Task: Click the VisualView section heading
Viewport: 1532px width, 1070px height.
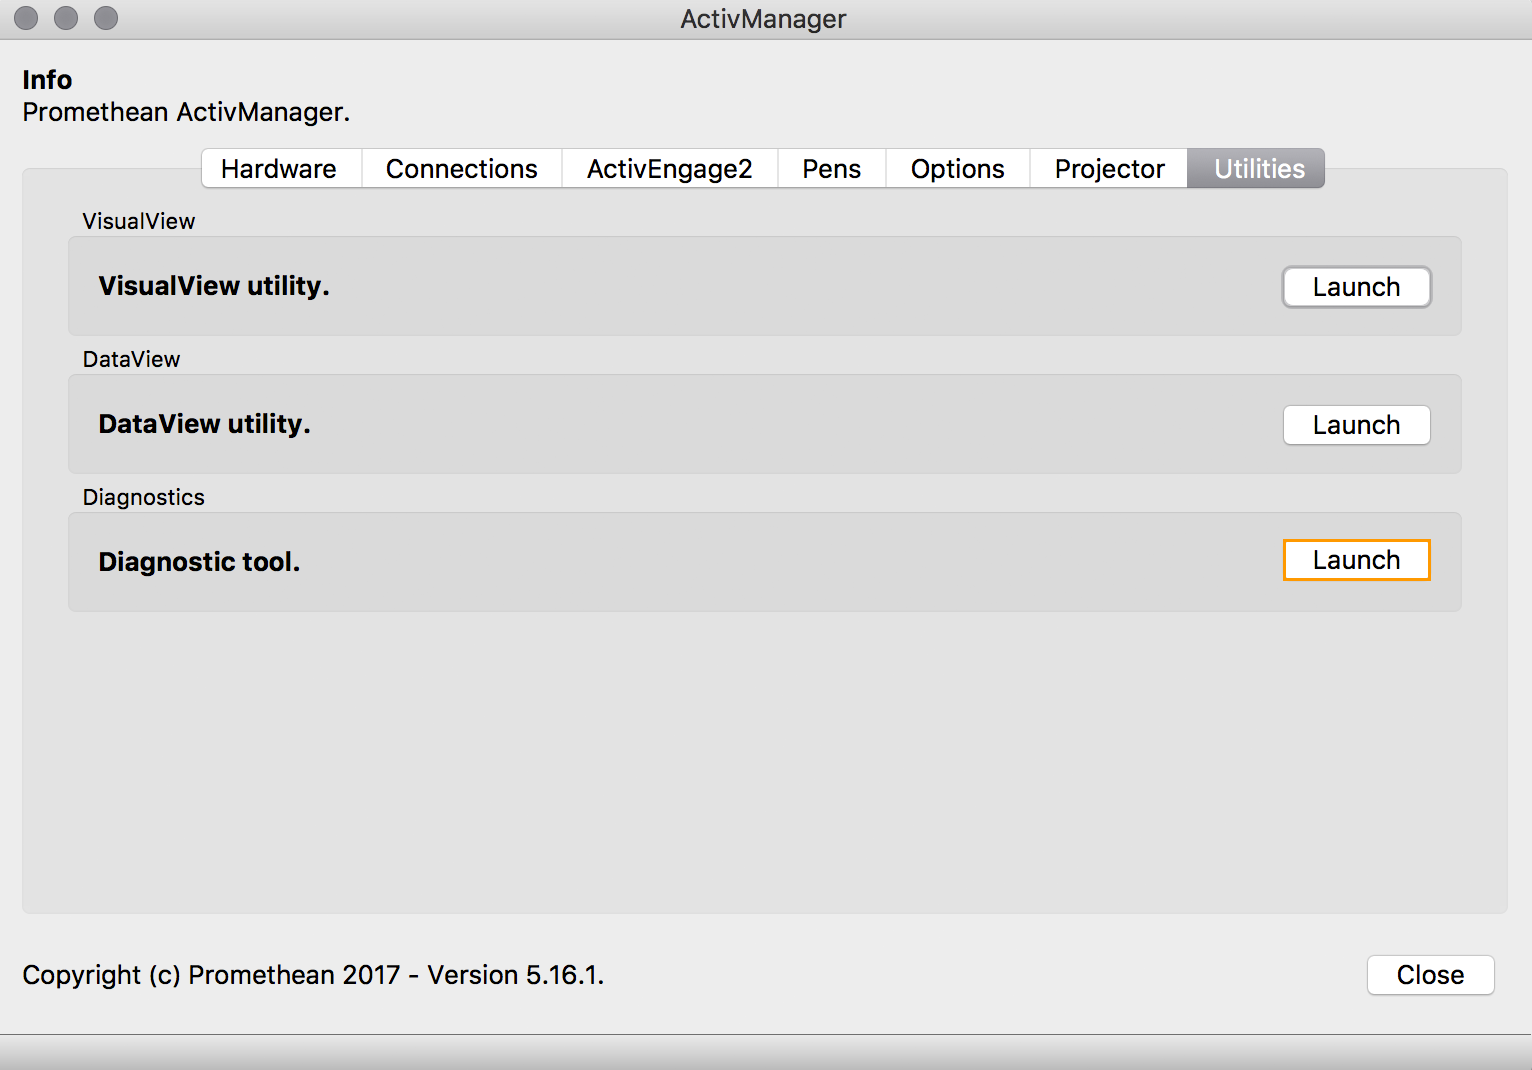Action: pos(138,220)
